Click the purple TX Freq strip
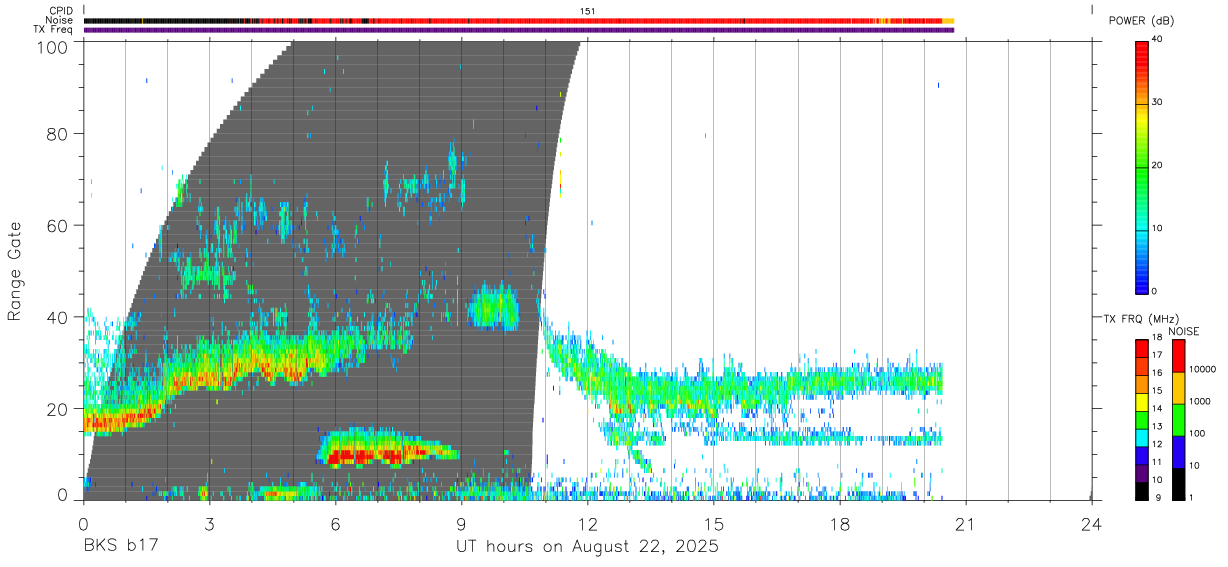 [519, 30]
